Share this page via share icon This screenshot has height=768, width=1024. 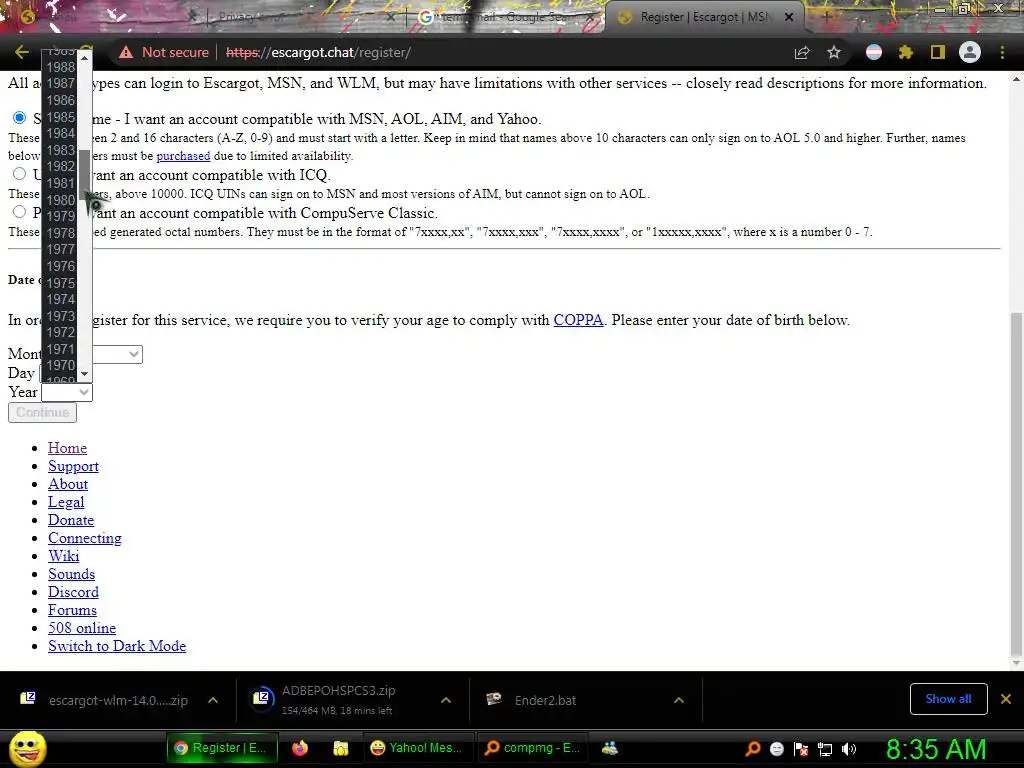click(x=802, y=52)
